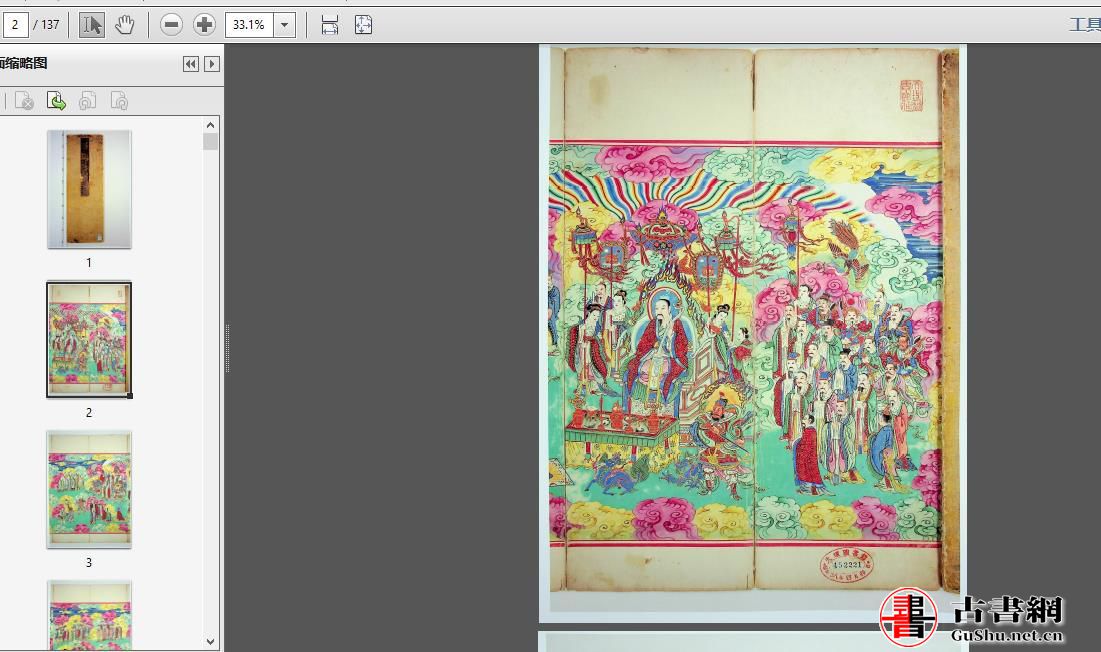This screenshot has width=1101, height=652.
Task: Open the zoom level dropdown arrow
Action: tap(284, 25)
